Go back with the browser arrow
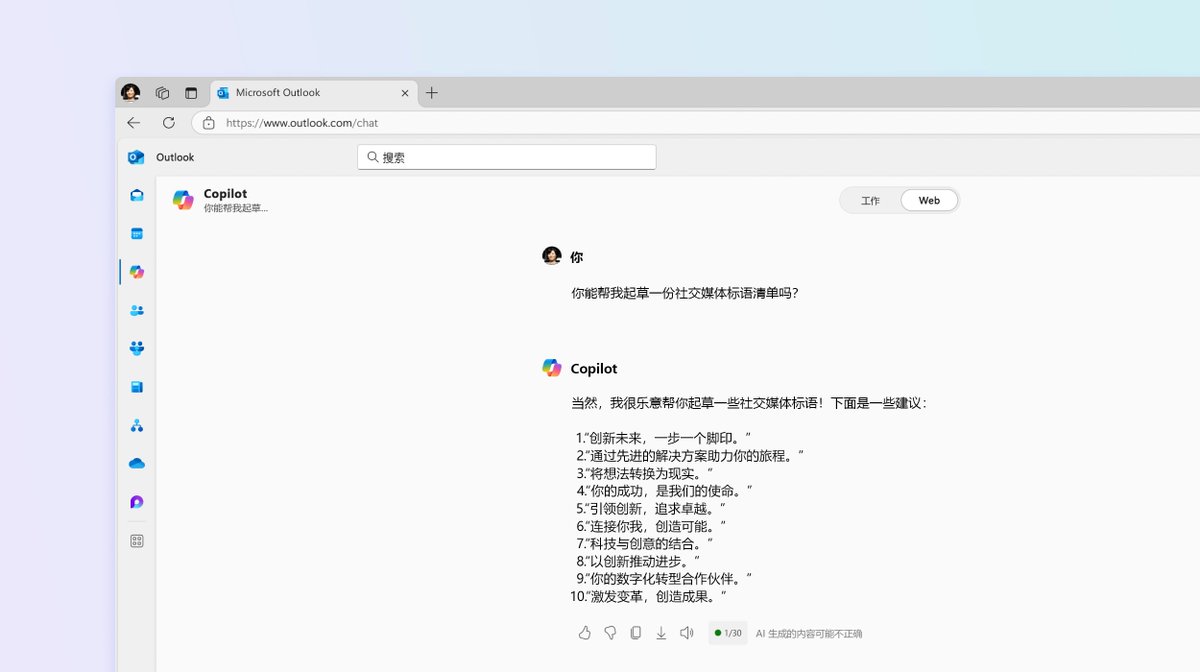Viewport: 1200px width, 672px height. tap(134, 123)
